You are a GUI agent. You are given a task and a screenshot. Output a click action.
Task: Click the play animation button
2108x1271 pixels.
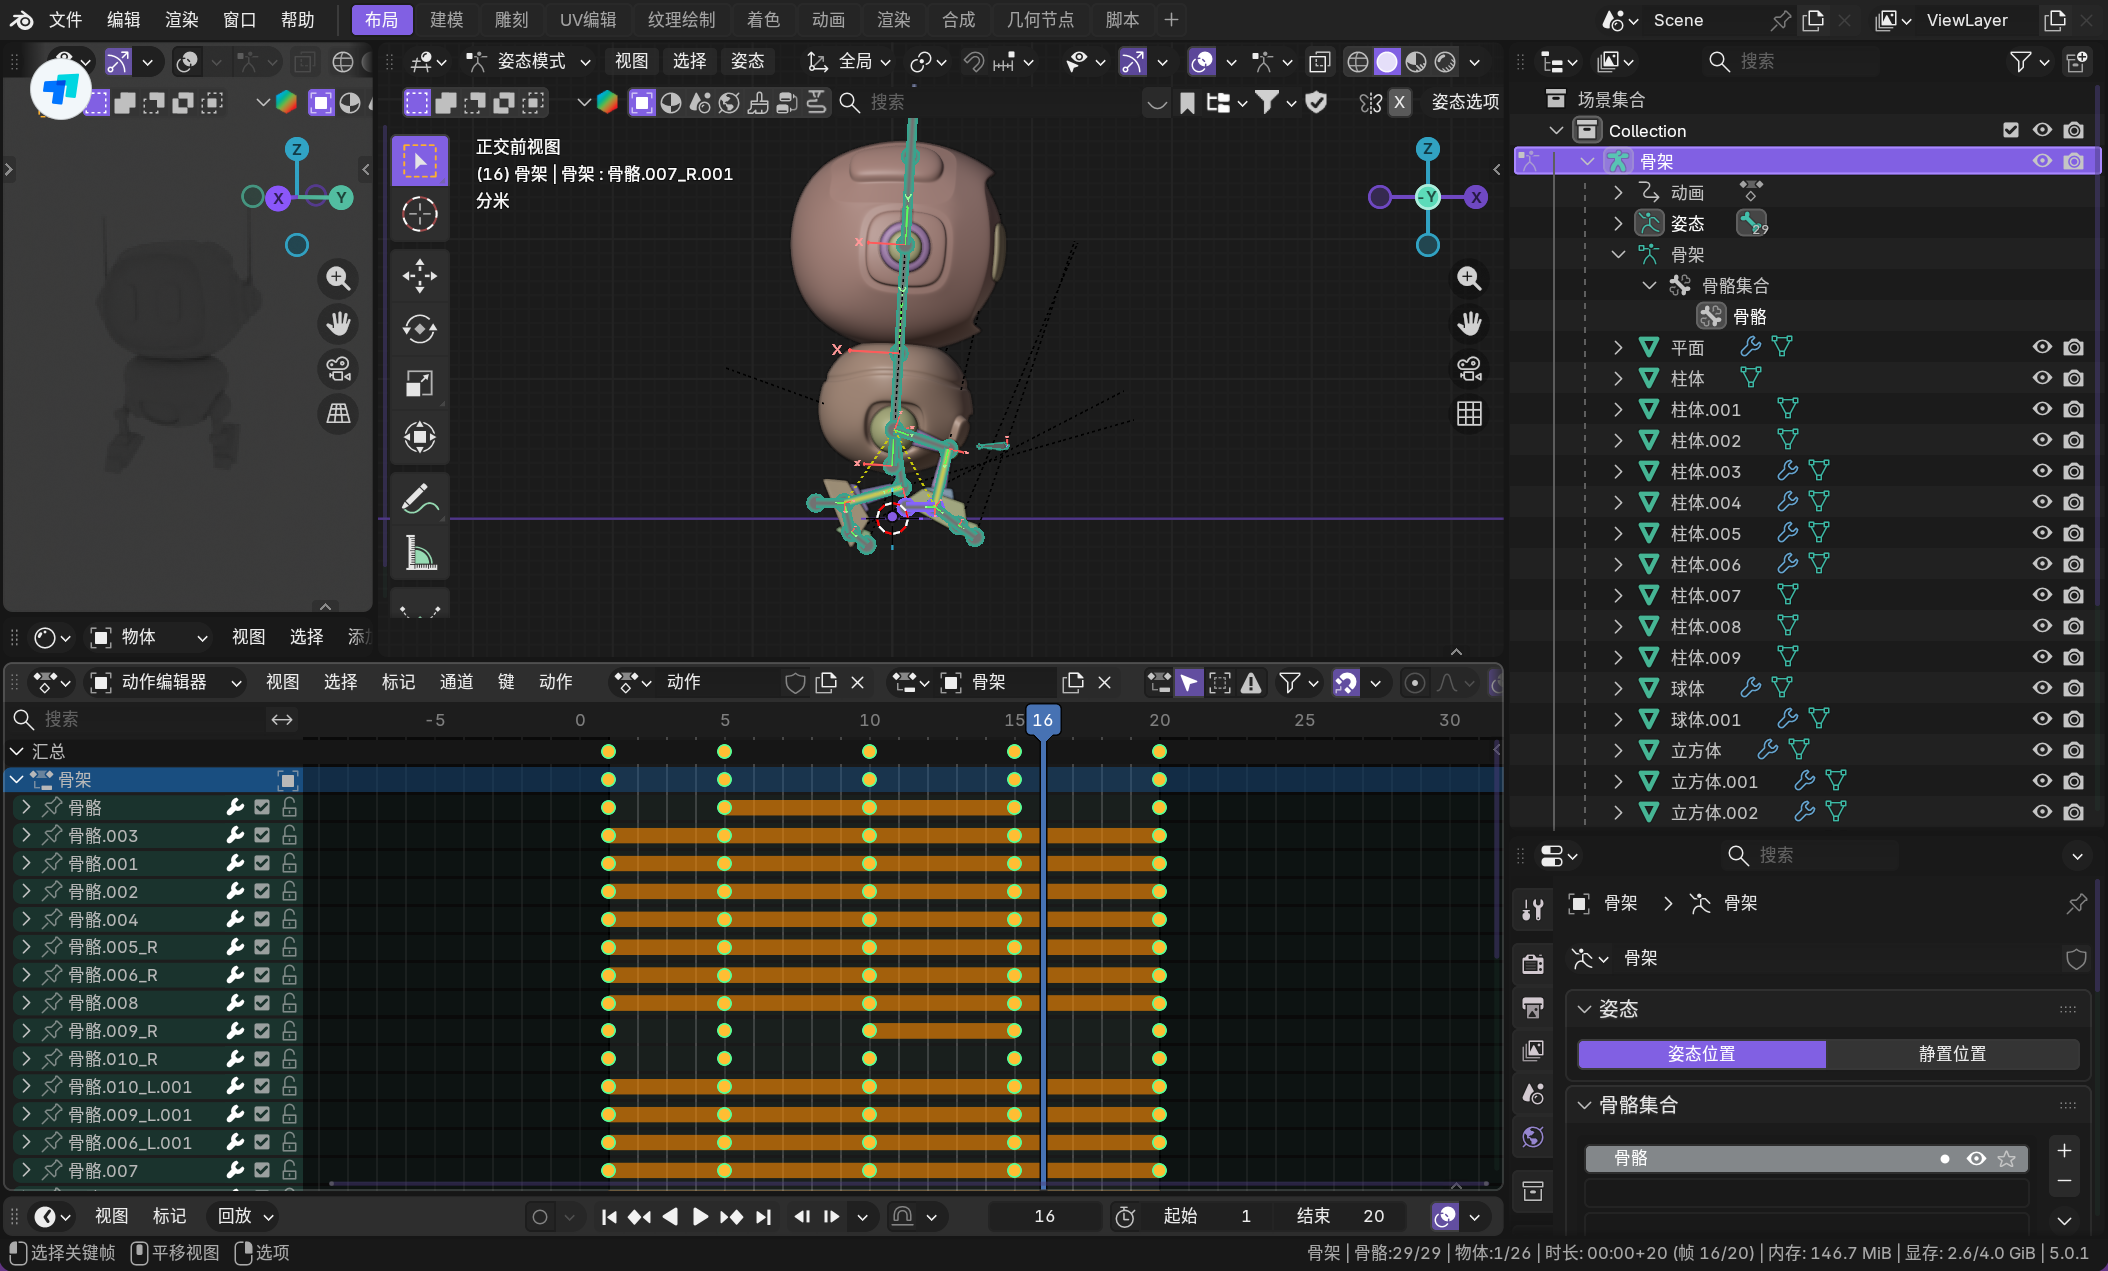700,1216
